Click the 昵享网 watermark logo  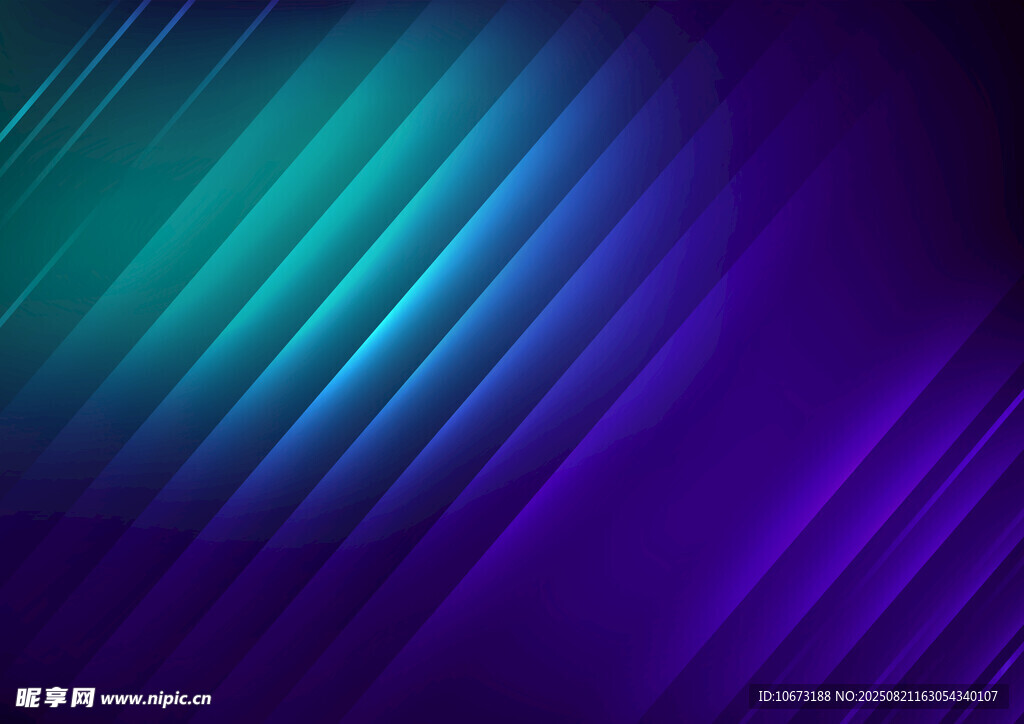[x=55, y=697]
